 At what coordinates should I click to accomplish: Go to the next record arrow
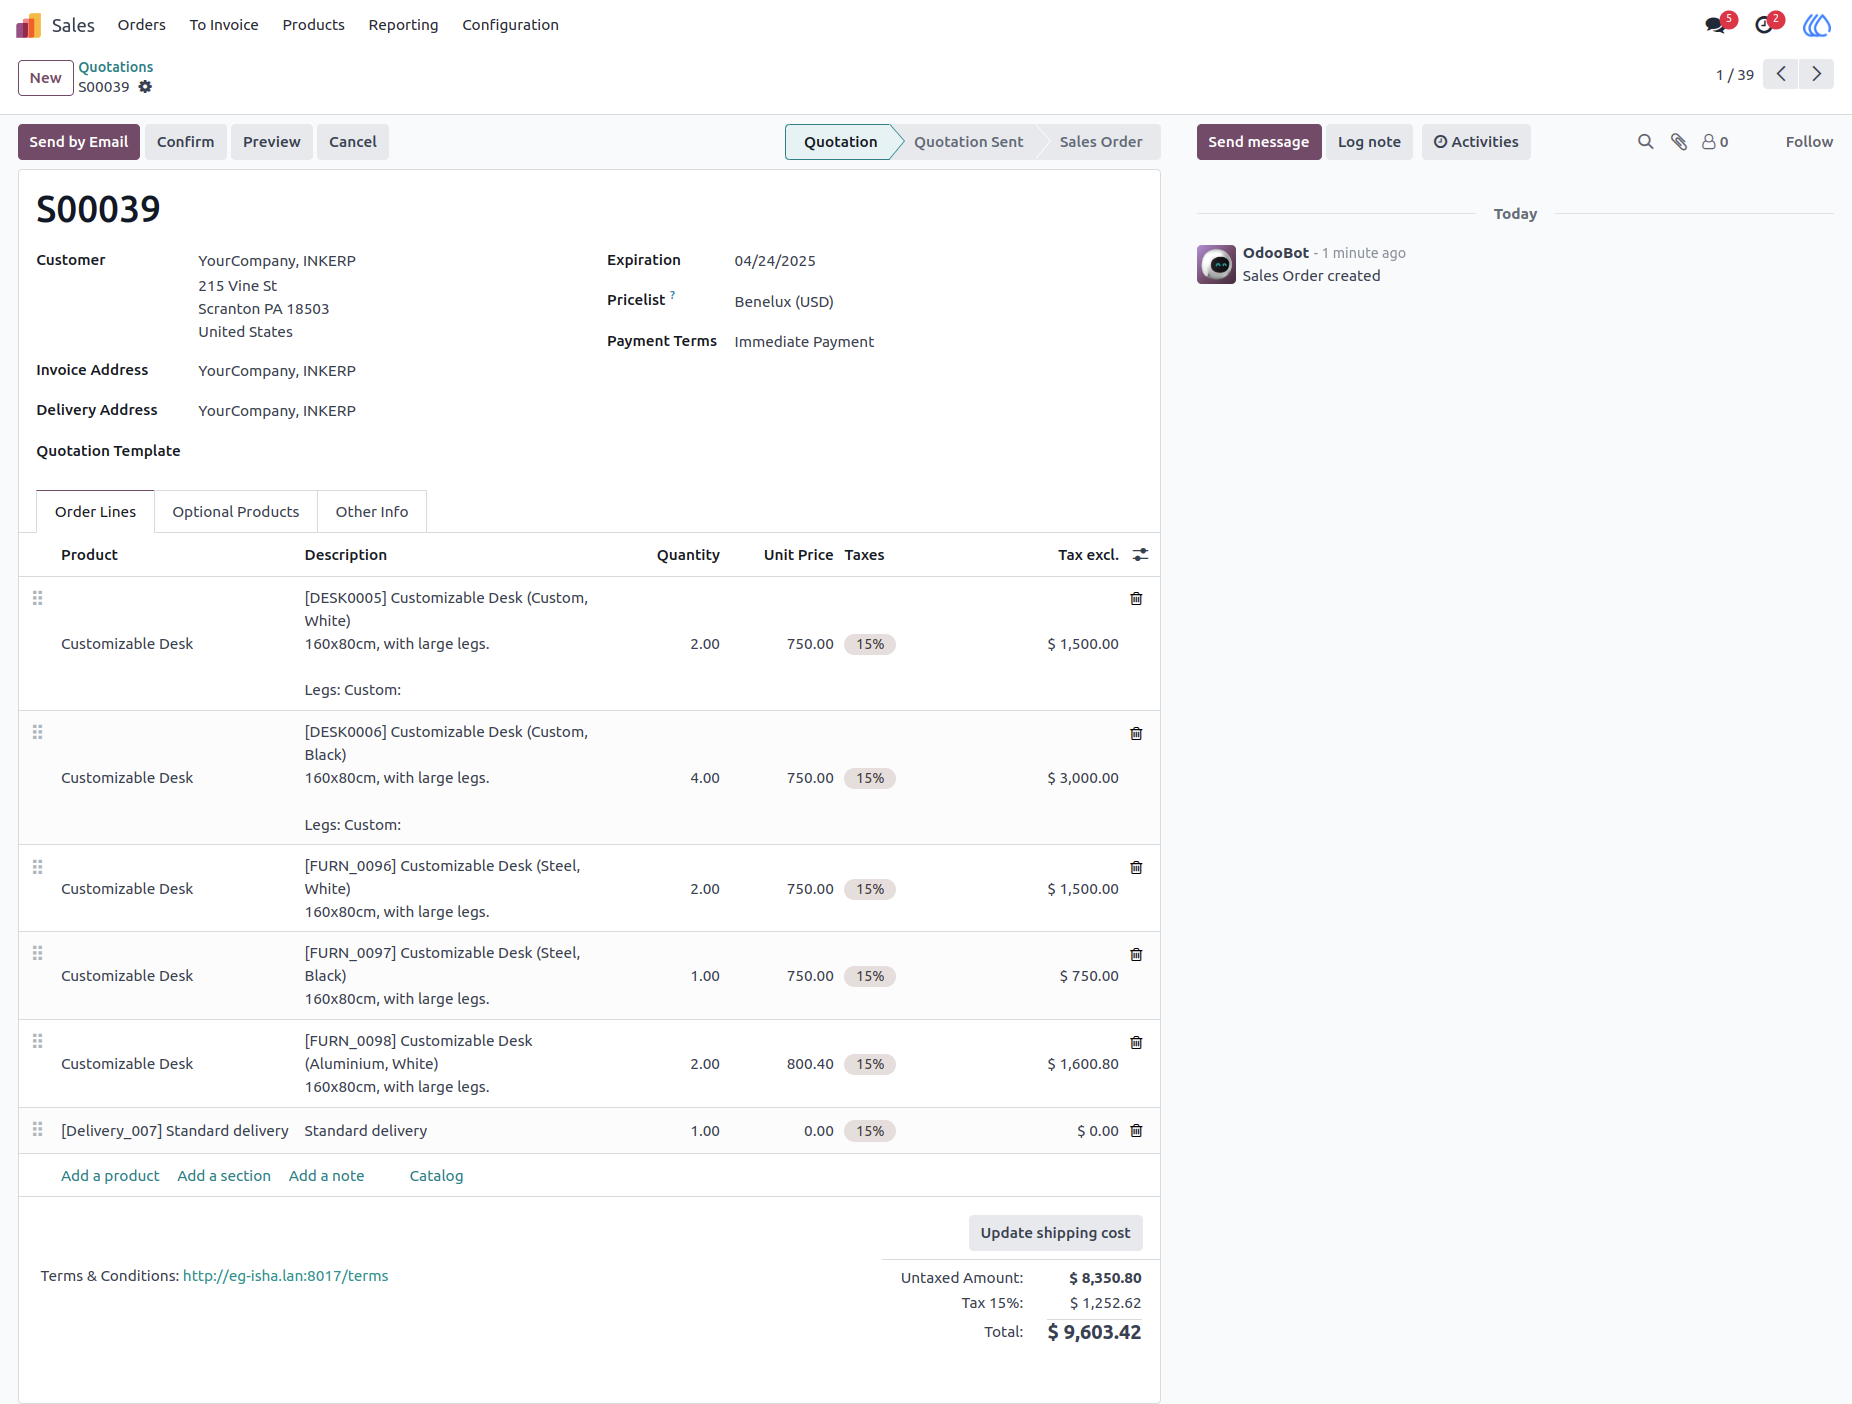[1816, 74]
